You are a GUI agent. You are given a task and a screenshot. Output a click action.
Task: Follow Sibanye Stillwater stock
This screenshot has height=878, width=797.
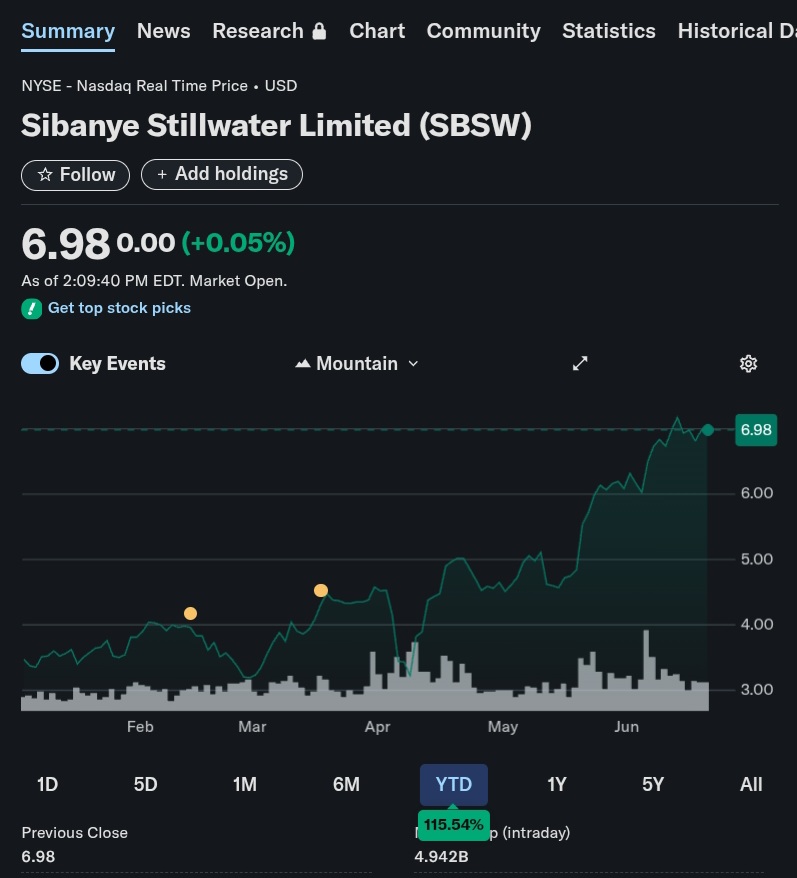point(76,175)
